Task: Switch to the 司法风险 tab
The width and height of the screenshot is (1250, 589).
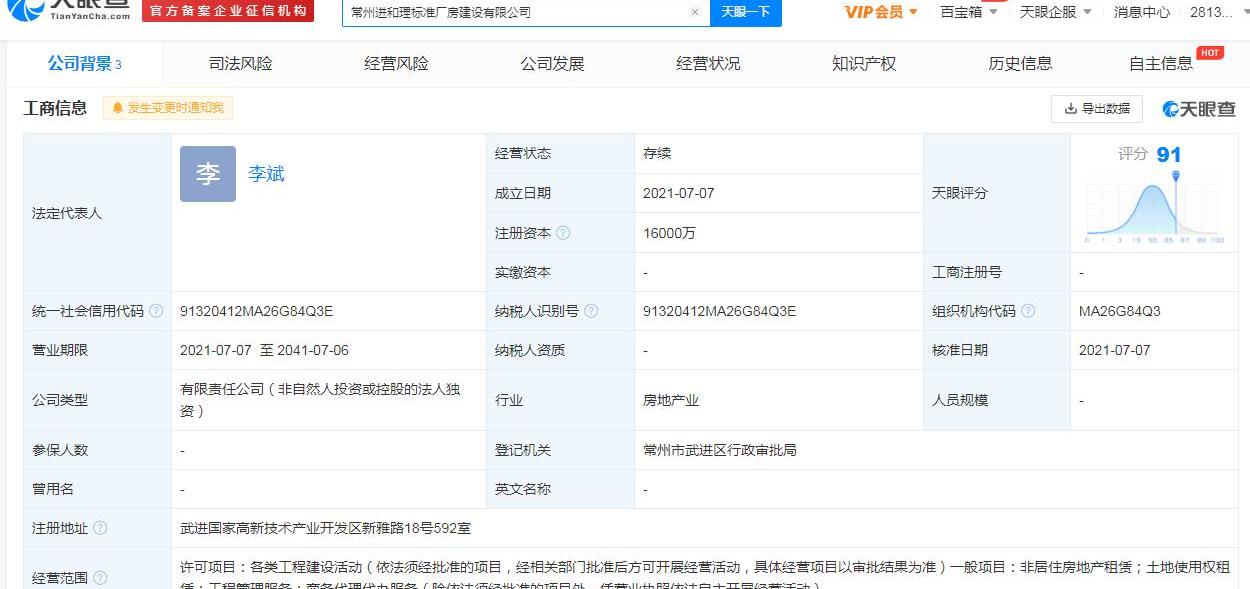Action: (240, 64)
